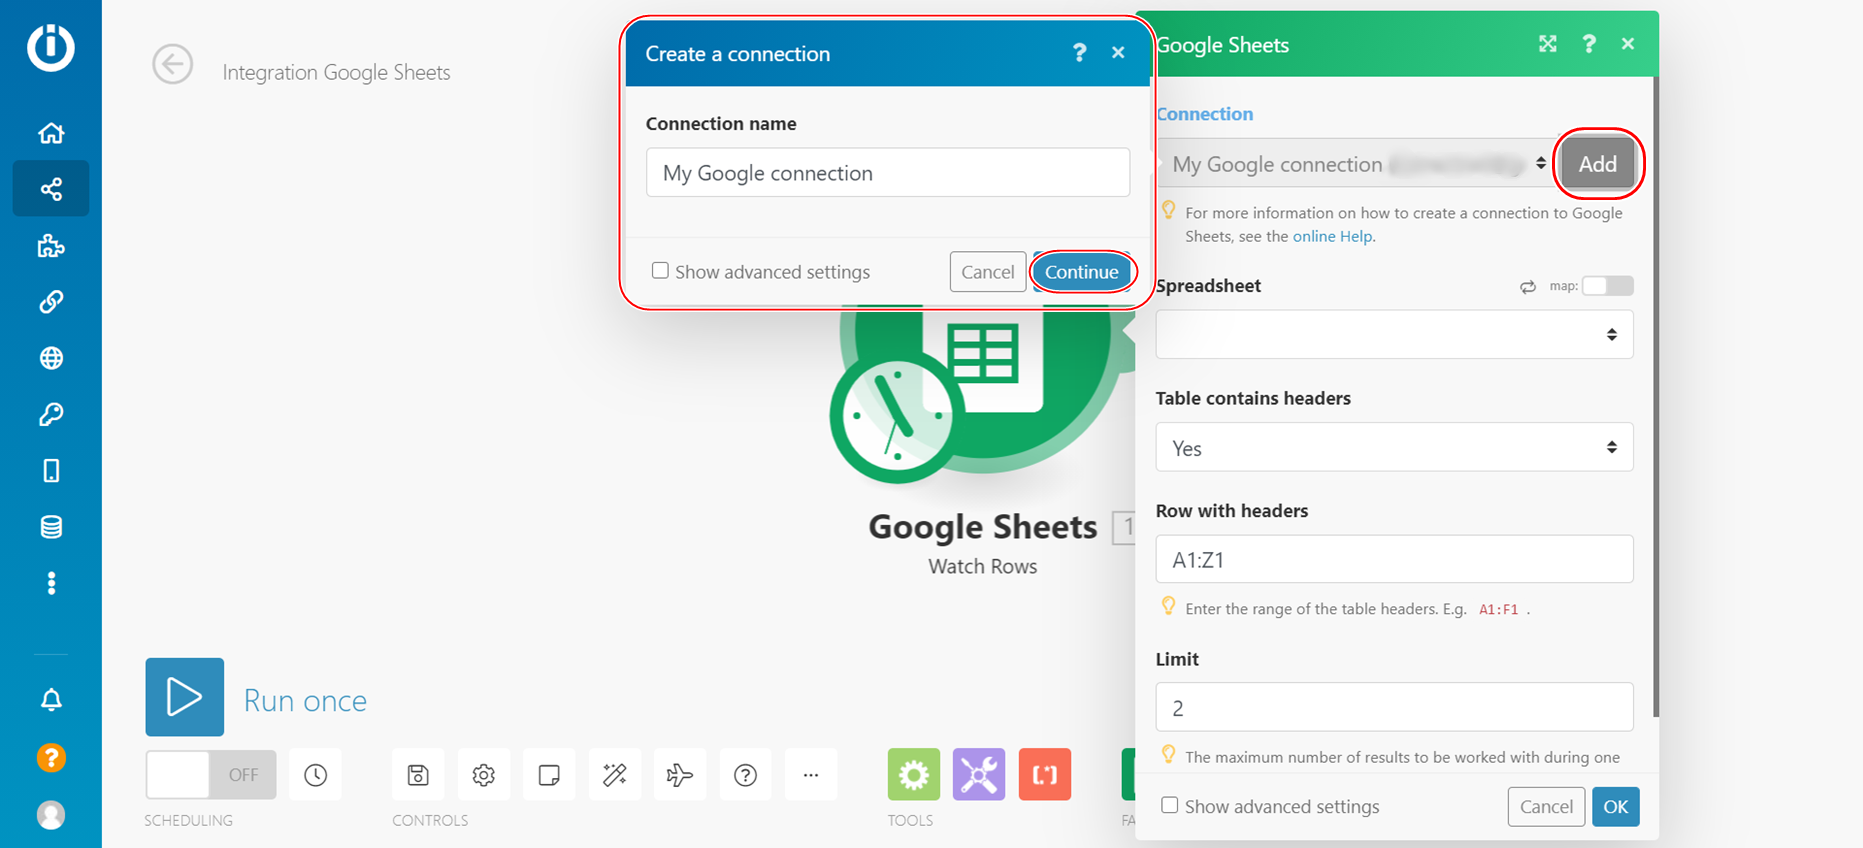Click Continue in Create a connection dialog
The image size is (1863, 848).
(x=1082, y=272)
